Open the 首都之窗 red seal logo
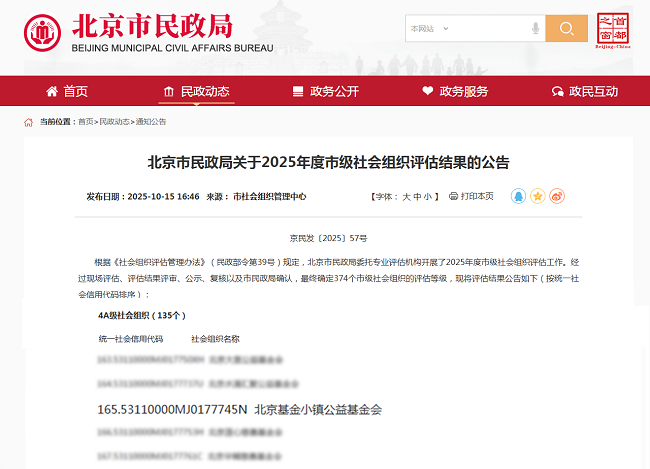This screenshot has width=650, height=469. [x=614, y=30]
